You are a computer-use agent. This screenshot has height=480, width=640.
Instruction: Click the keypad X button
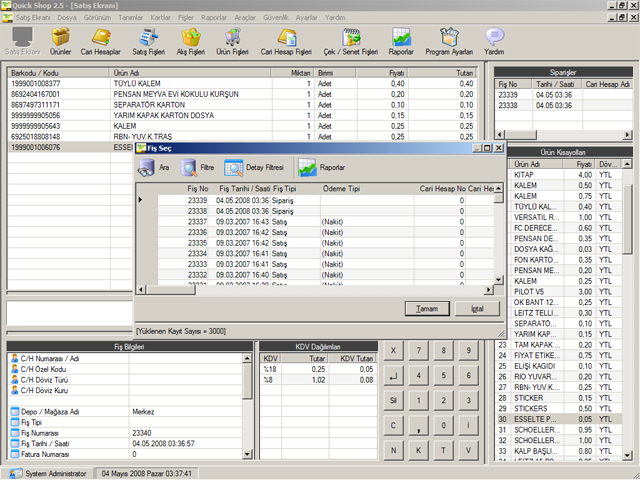coord(393,351)
